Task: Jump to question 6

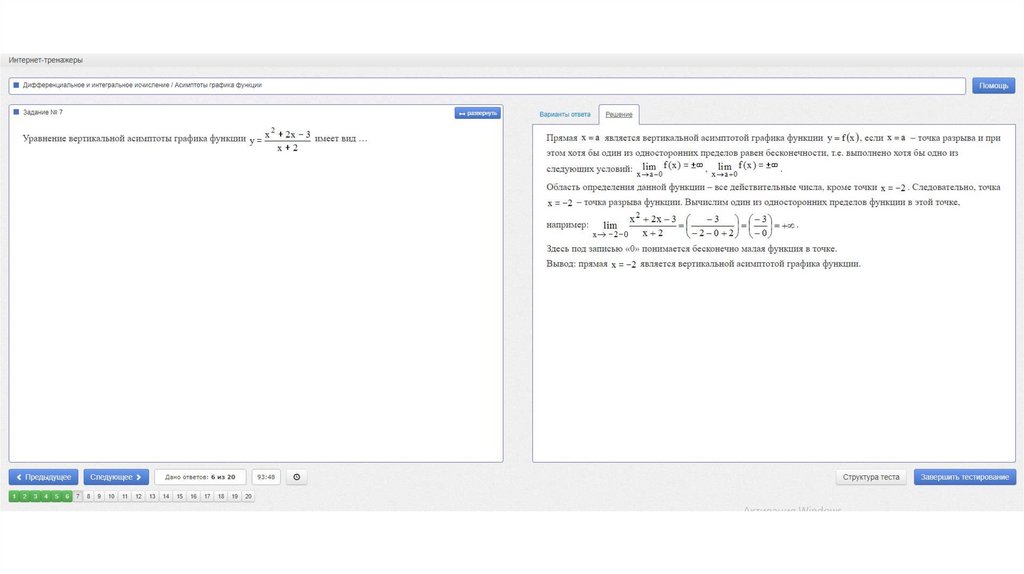Action: tap(67, 496)
